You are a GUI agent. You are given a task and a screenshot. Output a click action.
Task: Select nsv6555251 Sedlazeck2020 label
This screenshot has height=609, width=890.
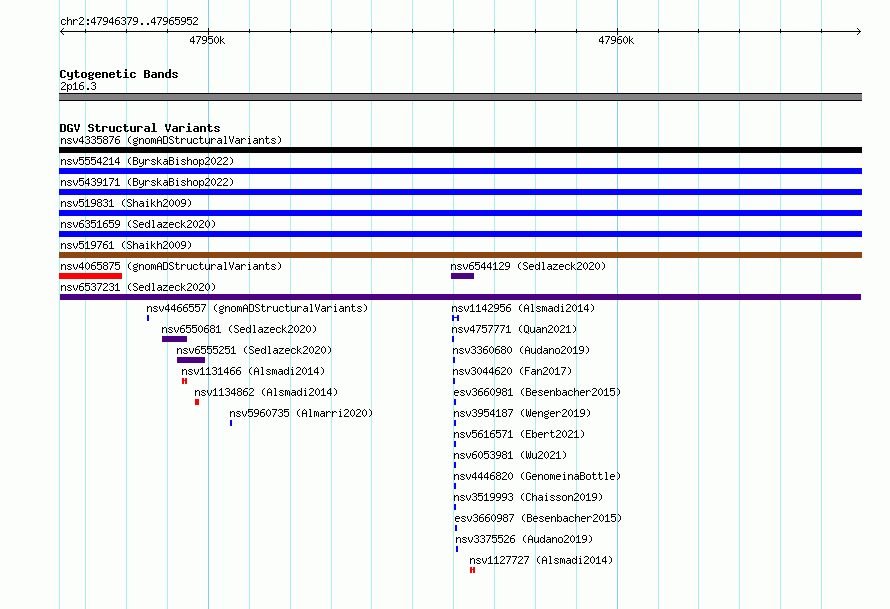(254, 350)
